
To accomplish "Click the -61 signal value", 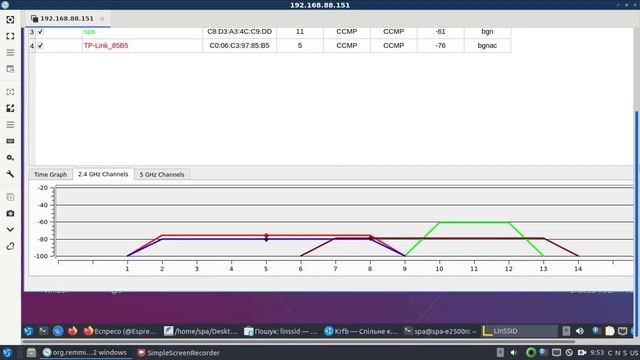I will [440, 31].
